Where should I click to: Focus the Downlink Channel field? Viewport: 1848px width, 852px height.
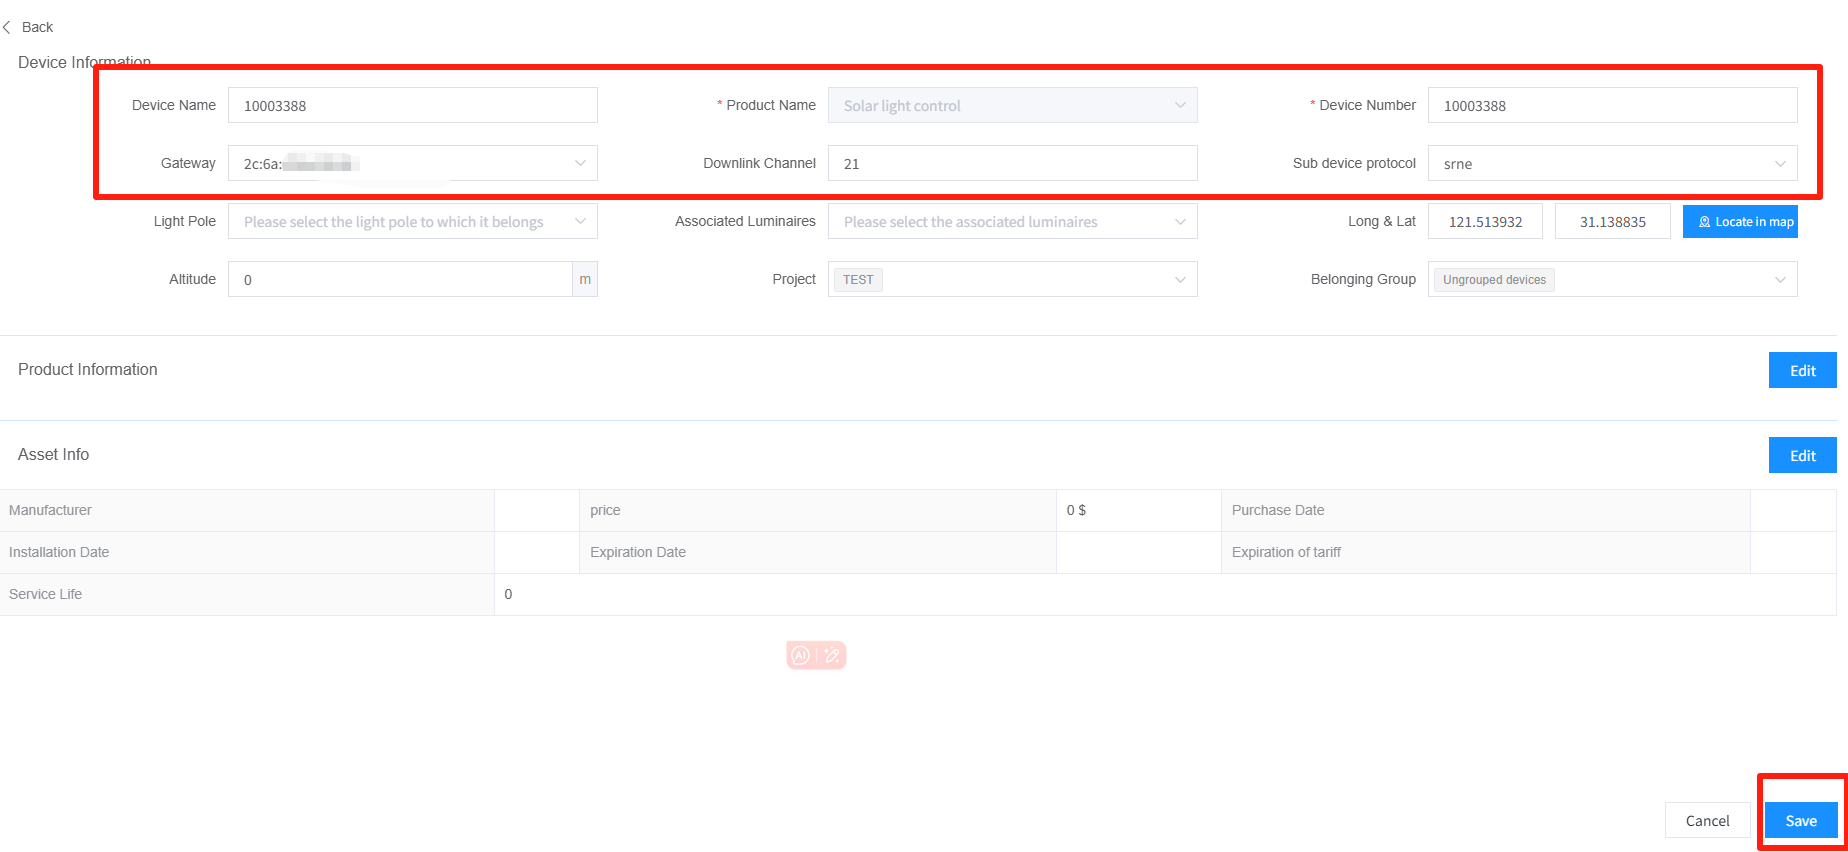tap(1011, 163)
